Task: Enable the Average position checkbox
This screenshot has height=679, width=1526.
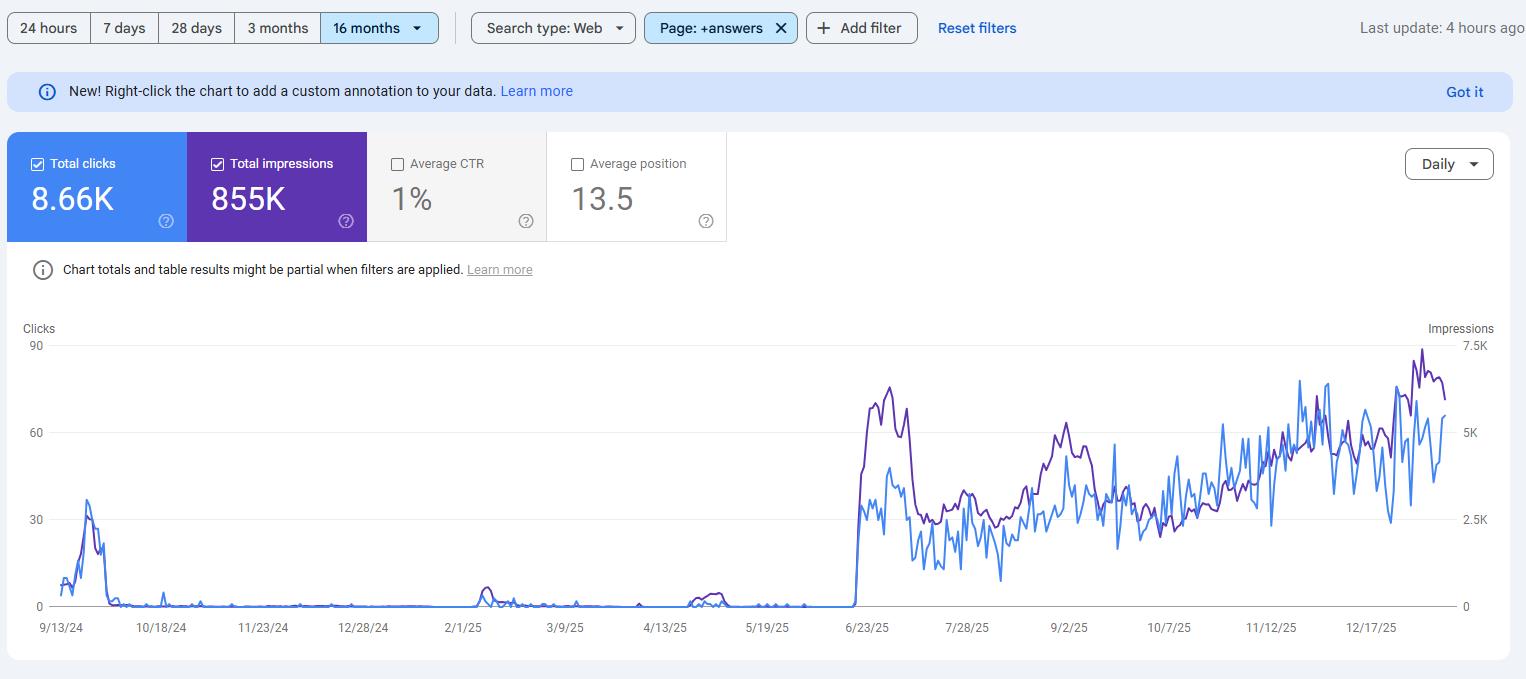Action: (578, 164)
